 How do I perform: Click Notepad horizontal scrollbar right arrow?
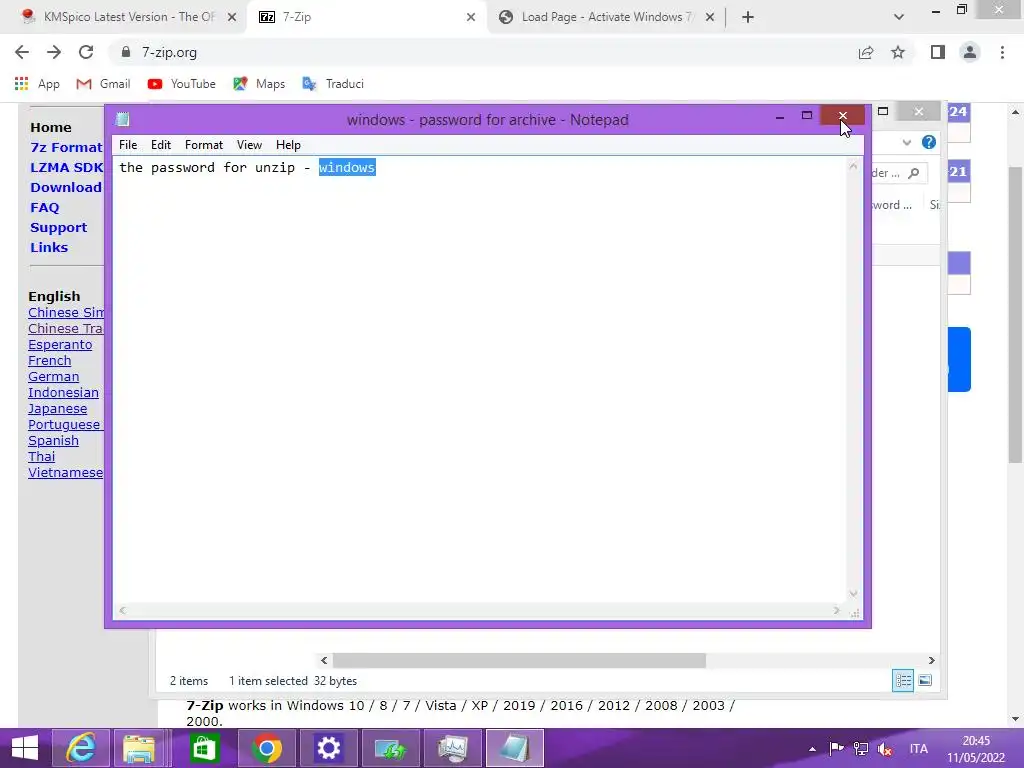coord(837,611)
